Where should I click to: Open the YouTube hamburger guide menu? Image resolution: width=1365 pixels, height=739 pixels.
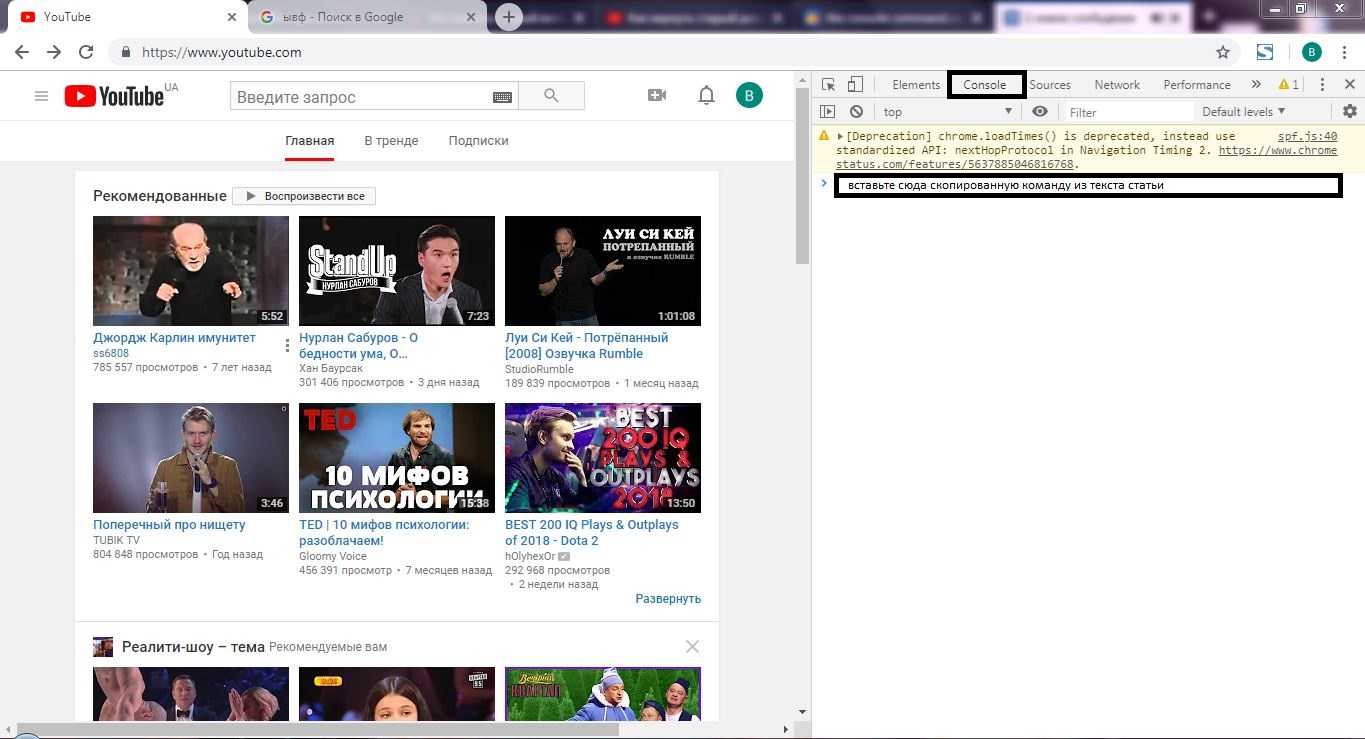point(41,96)
